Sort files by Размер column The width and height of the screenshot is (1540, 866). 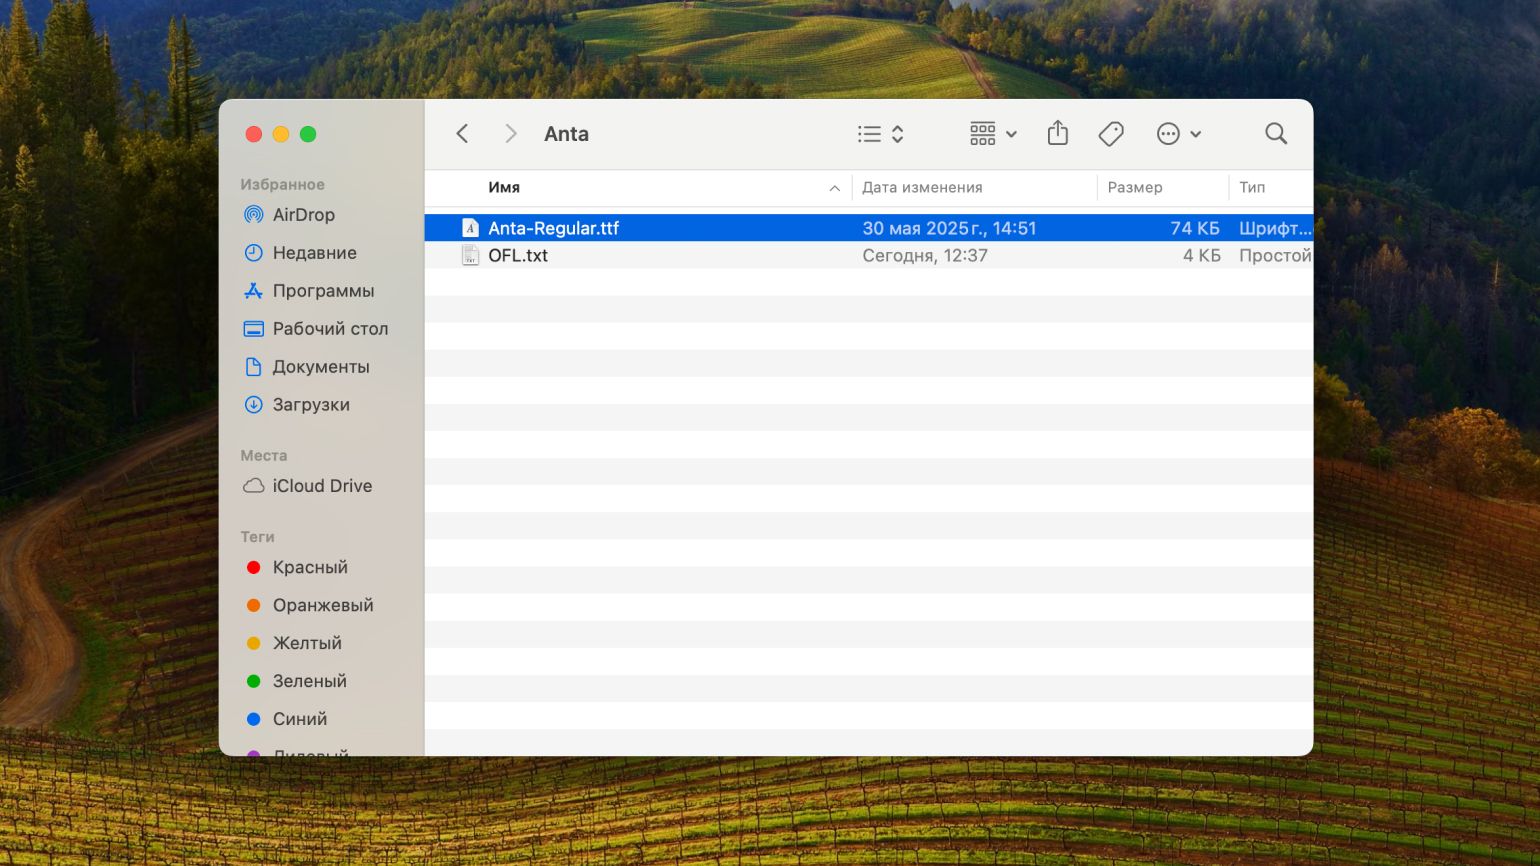1134,188
